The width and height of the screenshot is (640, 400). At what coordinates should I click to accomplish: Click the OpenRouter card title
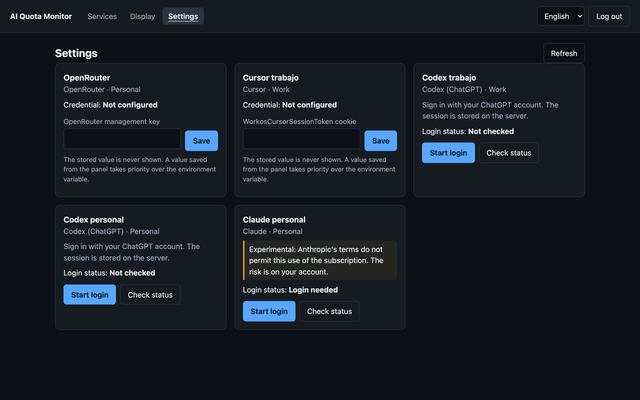click(x=87, y=78)
